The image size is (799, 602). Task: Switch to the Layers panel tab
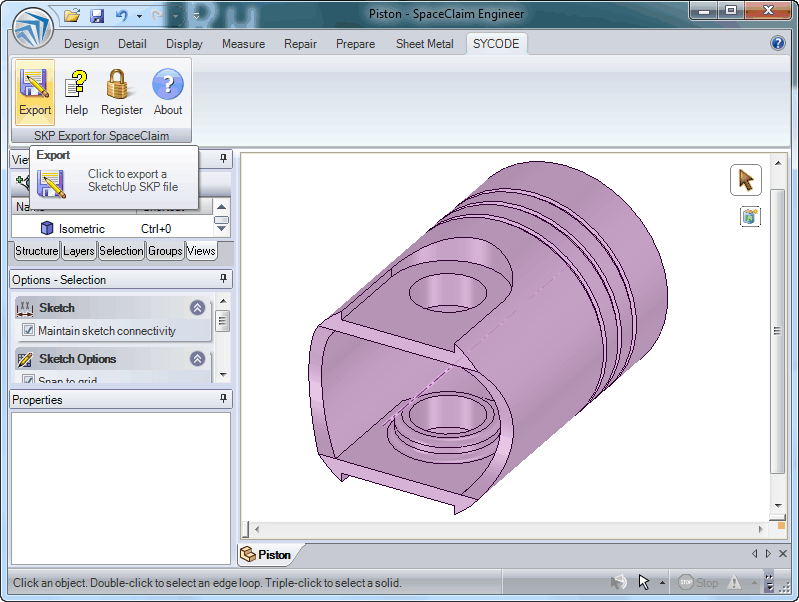coord(78,251)
